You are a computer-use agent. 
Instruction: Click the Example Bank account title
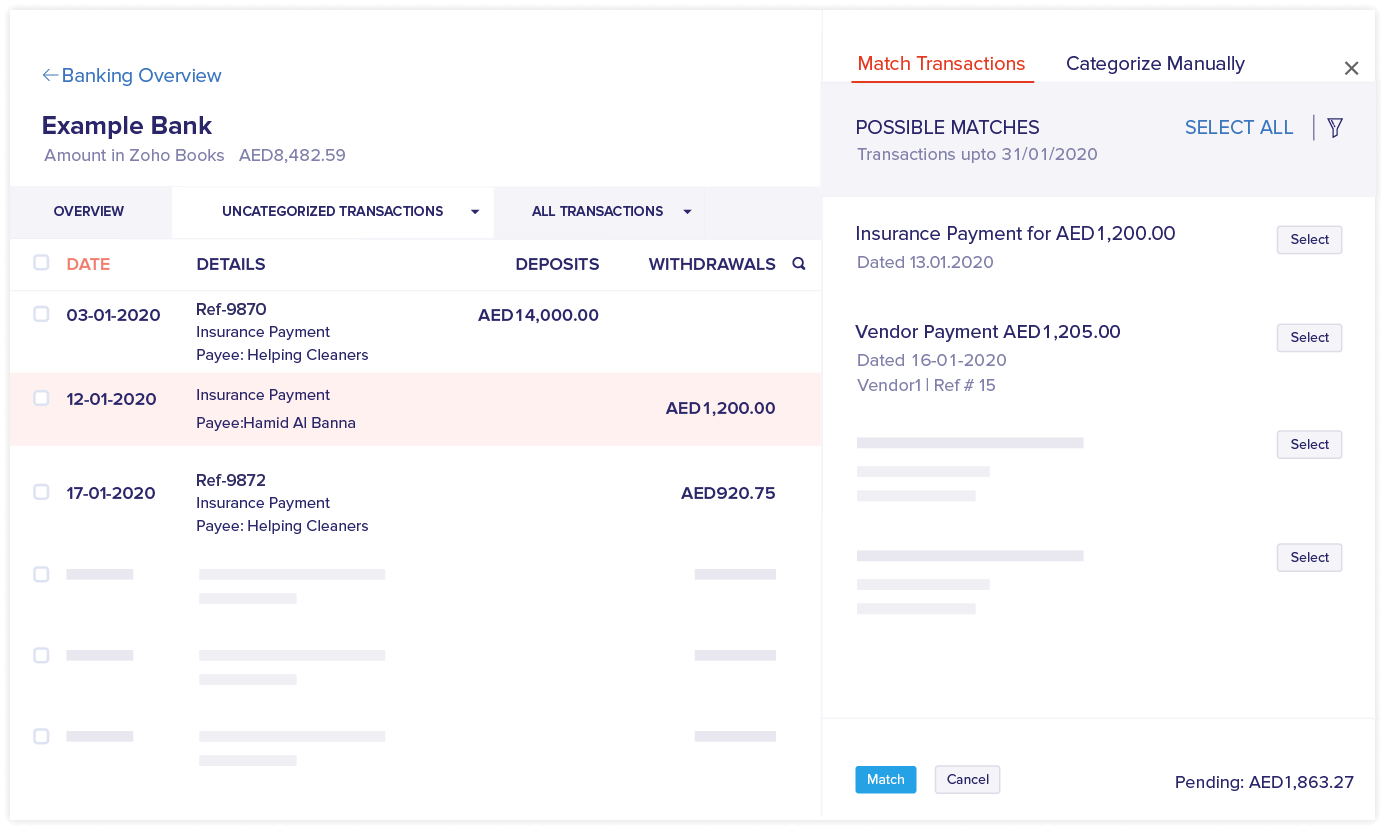click(127, 126)
